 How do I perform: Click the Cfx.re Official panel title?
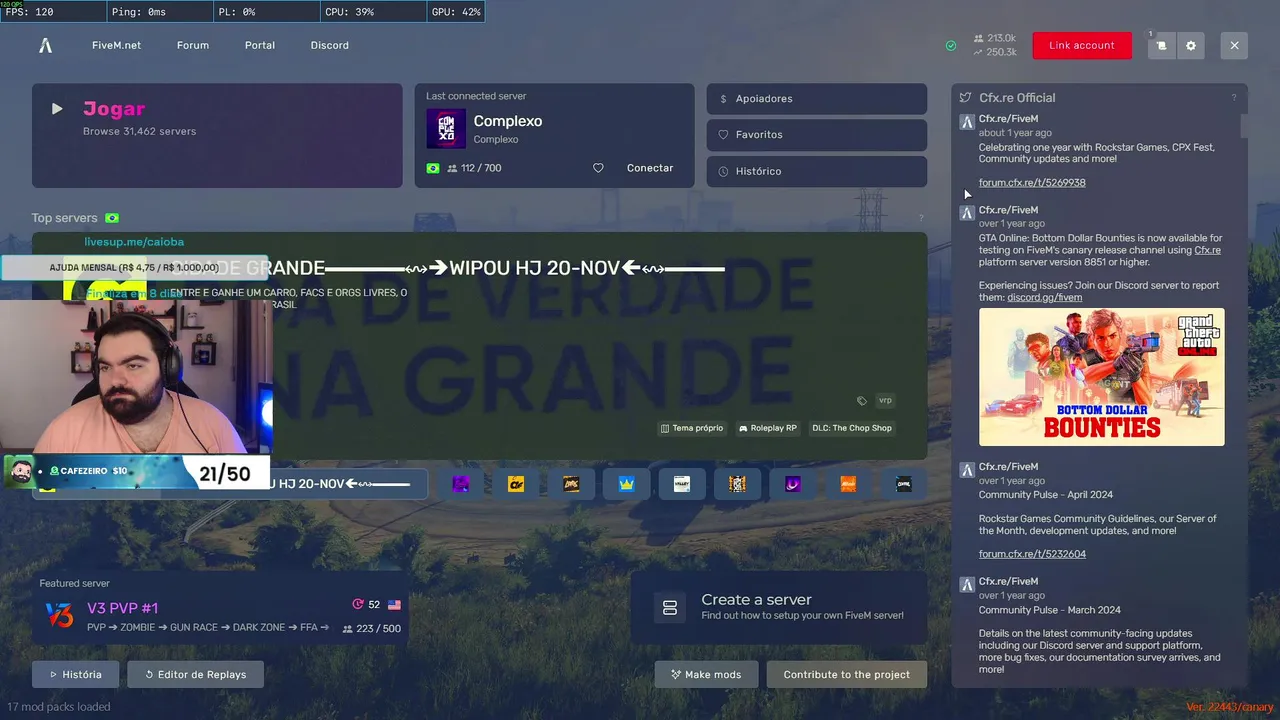[x=1017, y=98]
